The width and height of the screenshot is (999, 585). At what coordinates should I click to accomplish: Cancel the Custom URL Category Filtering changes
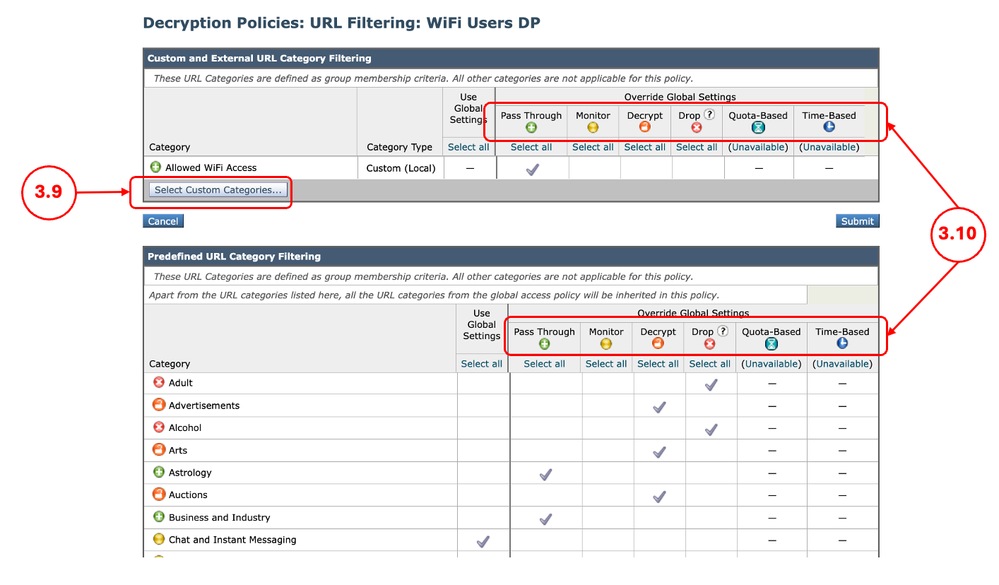pyautogui.click(x=162, y=221)
